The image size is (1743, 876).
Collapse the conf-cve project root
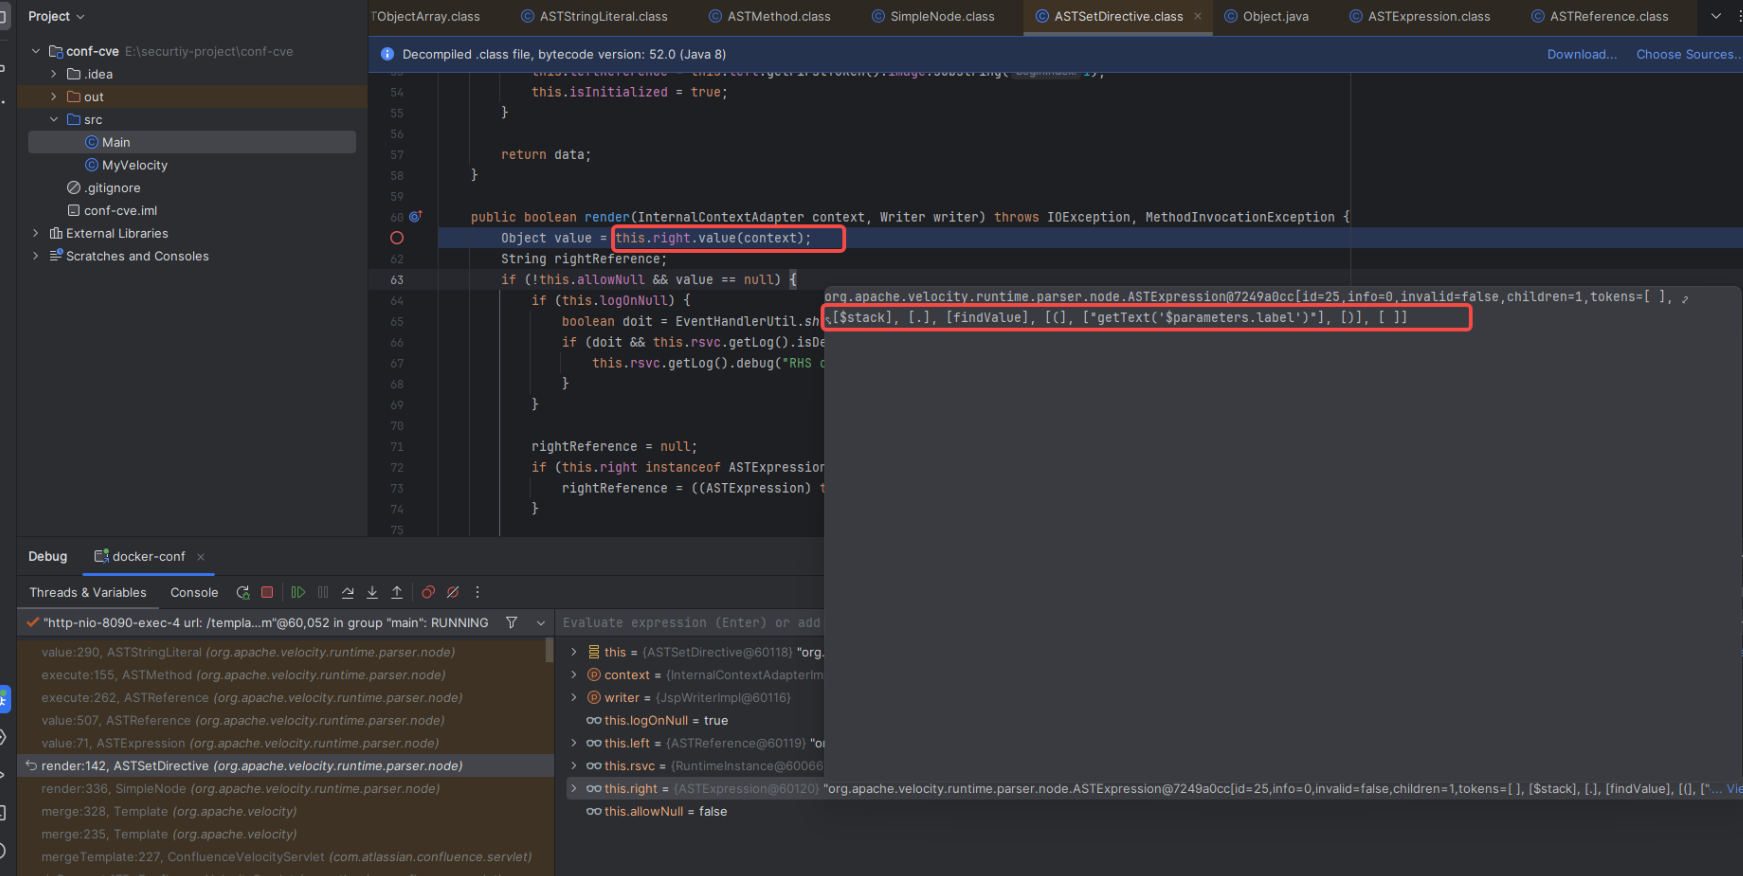coord(36,51)
